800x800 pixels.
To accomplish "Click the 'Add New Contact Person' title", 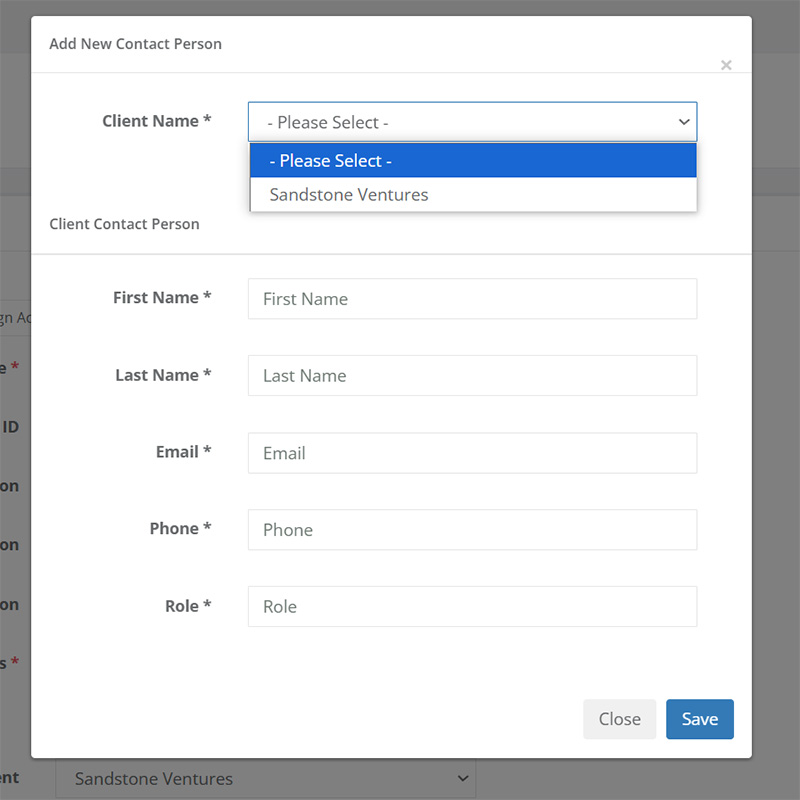I will point(135,44).
